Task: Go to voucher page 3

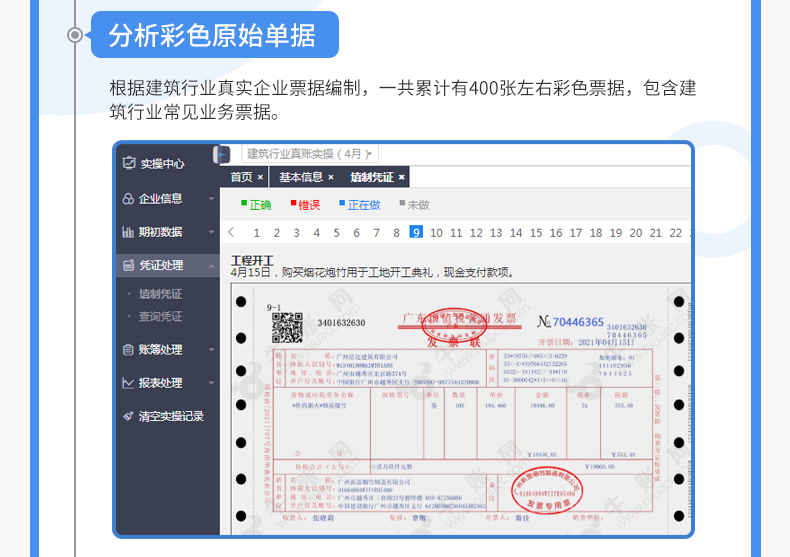Action: click(296, 233)
